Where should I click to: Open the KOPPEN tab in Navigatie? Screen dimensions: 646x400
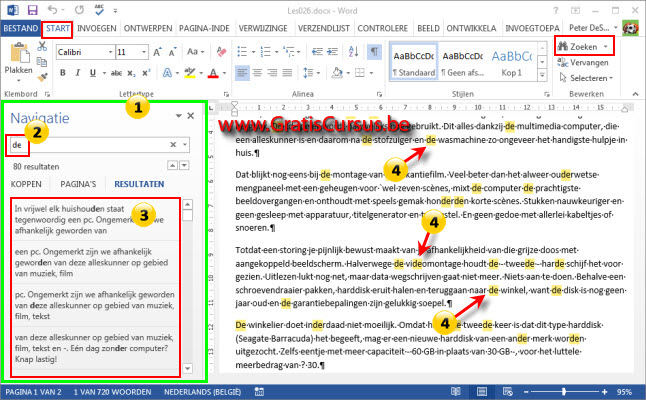pos(26,184)
